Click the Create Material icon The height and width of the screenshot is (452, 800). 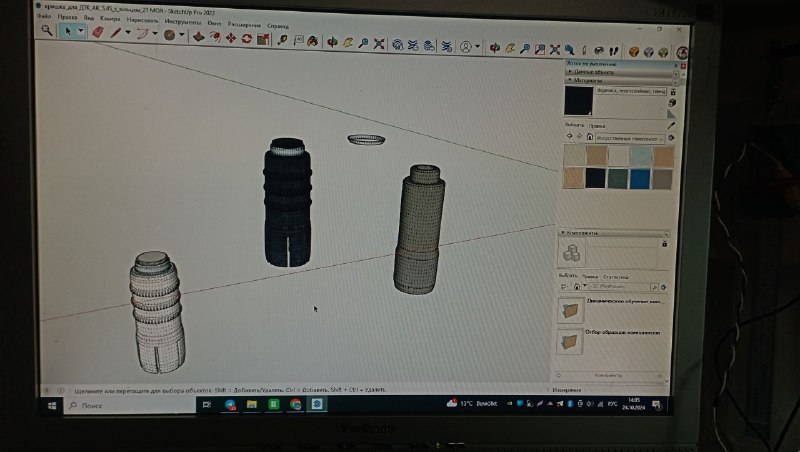pyautogui.click(x=672, y=103)
